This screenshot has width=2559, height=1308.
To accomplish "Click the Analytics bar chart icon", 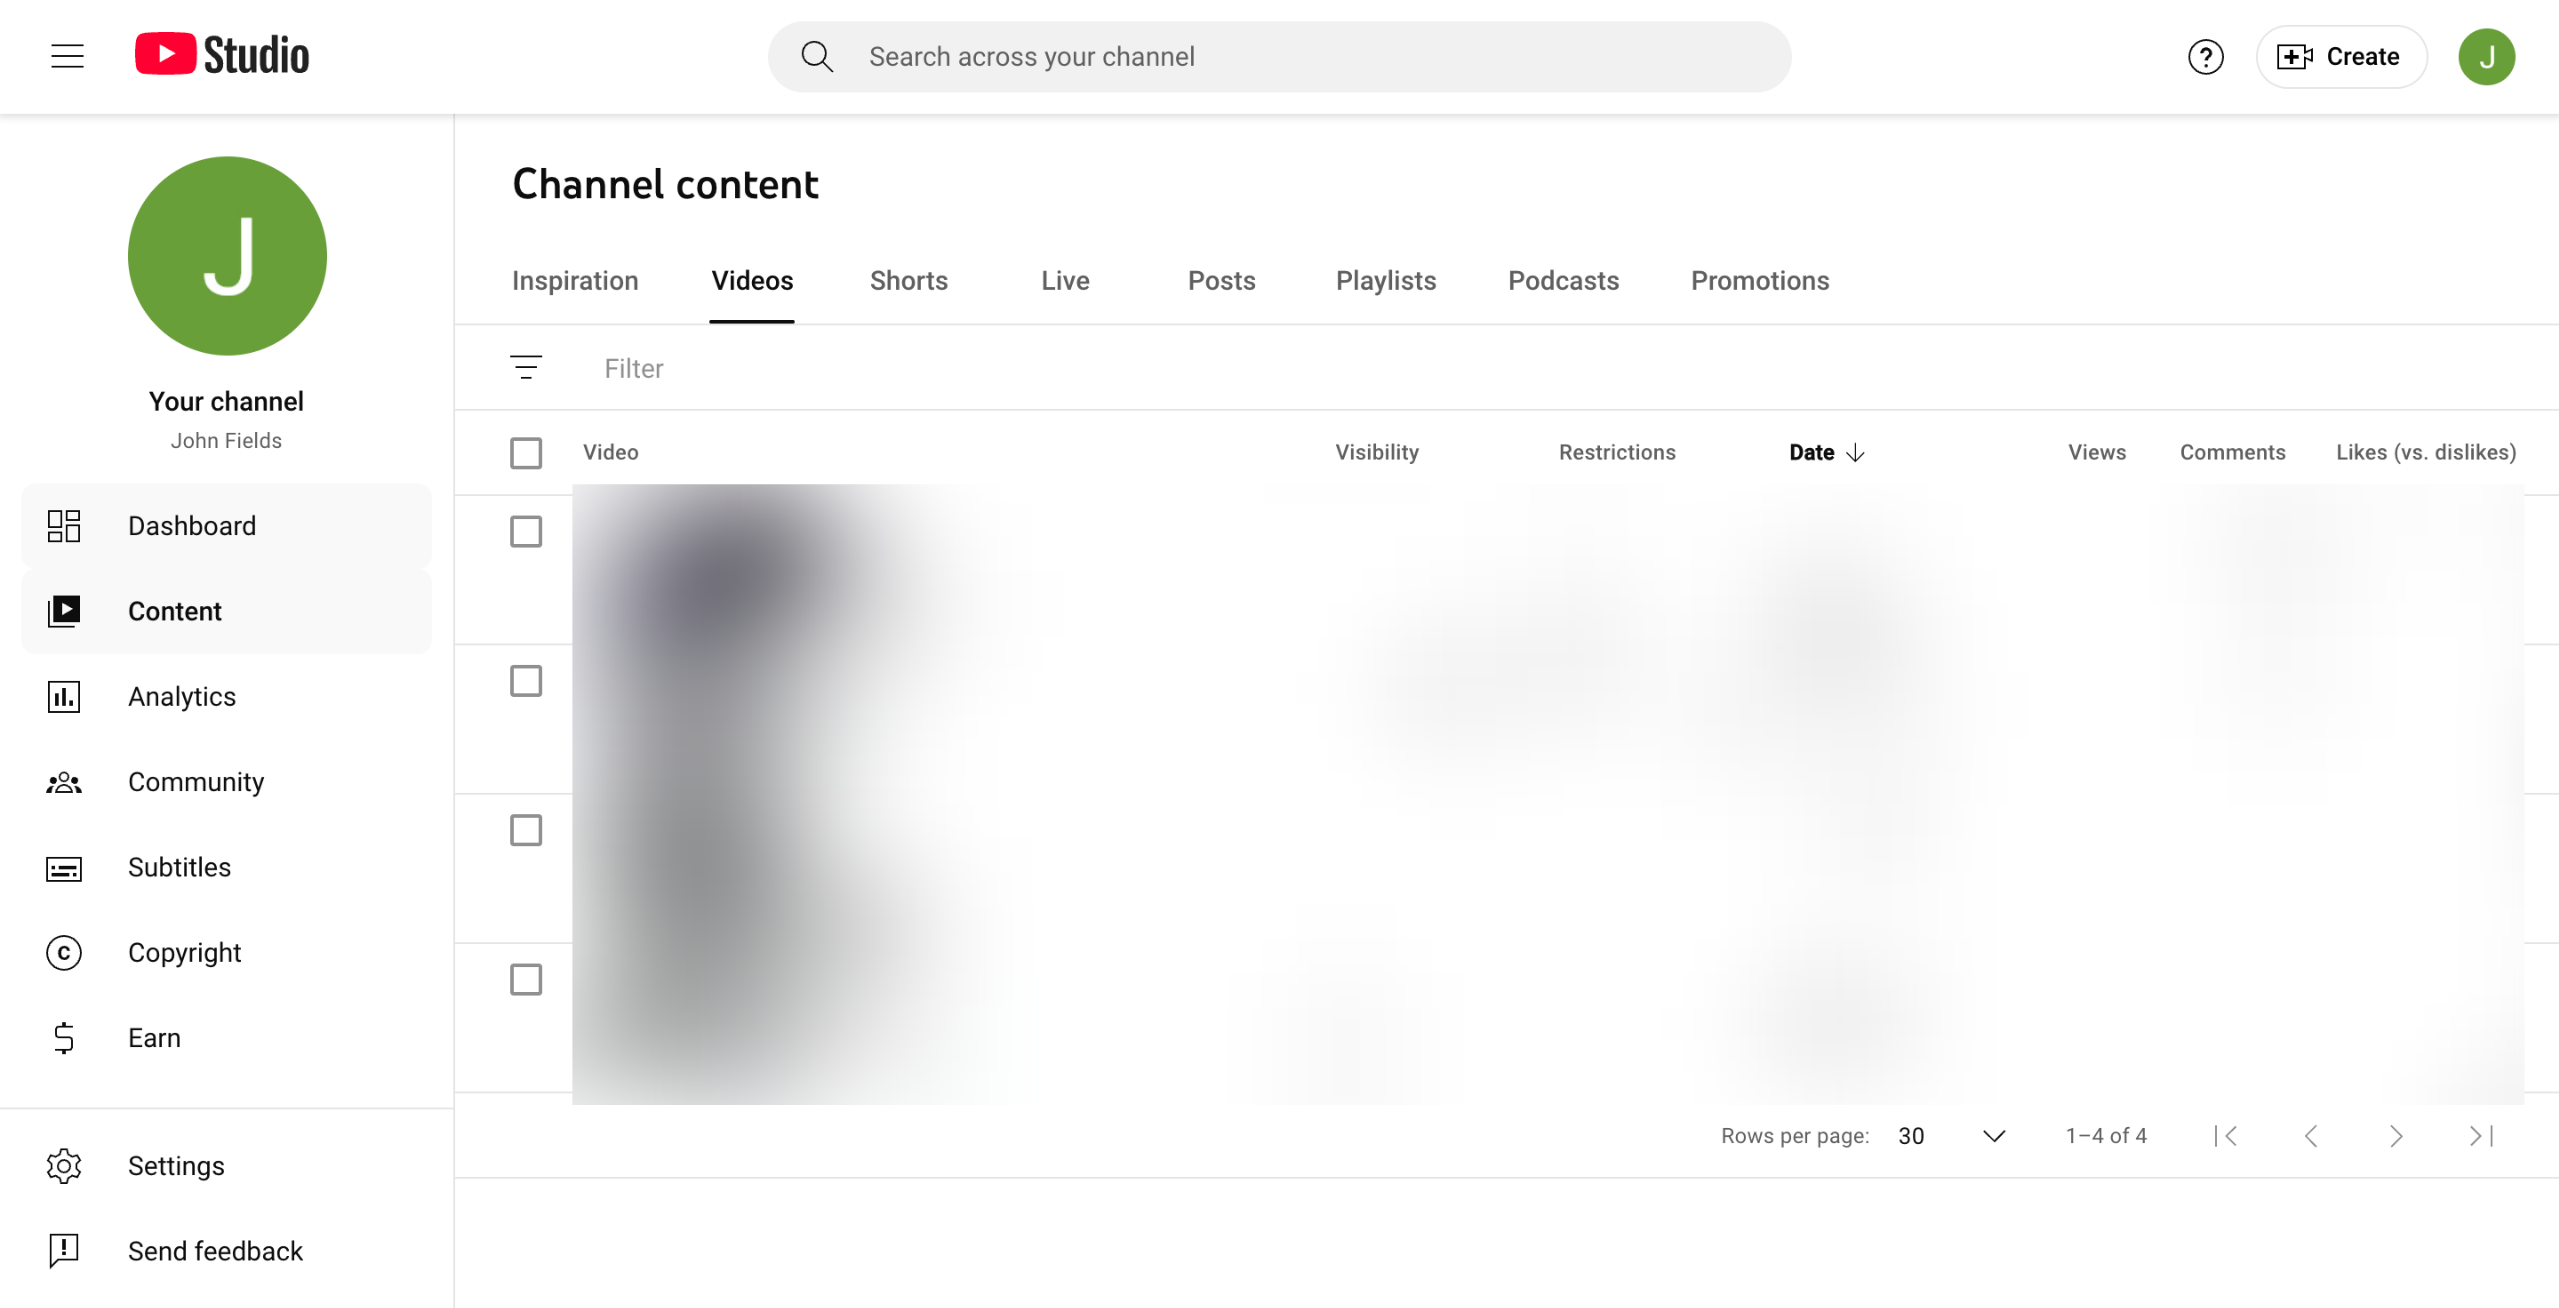I will pyautogui.click(x=64, y=697).
